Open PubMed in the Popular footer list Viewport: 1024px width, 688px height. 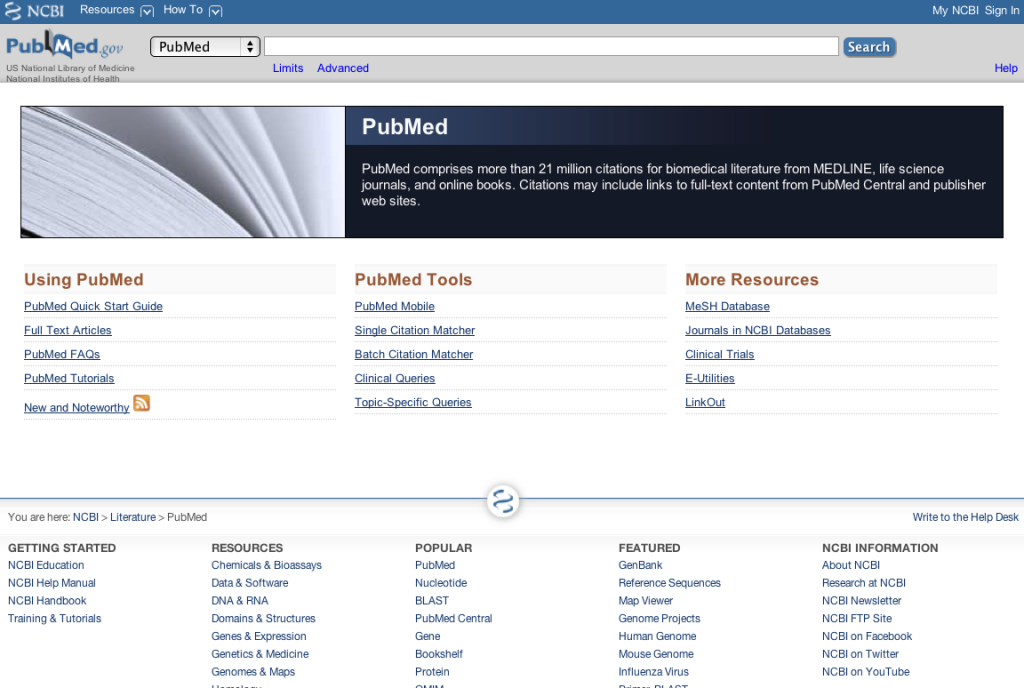coord(435,565)
